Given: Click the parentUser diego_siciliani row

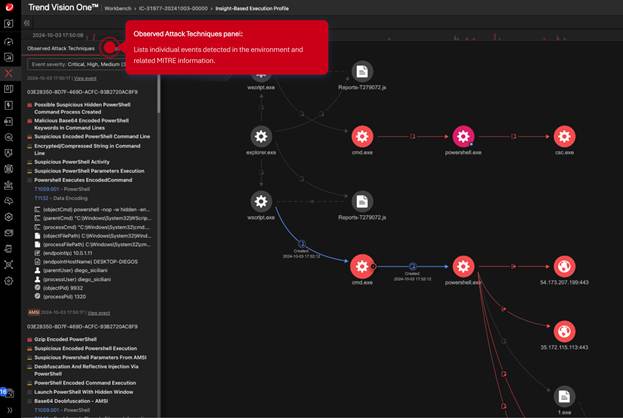Looking at the screenshot, I should (x=71, y=271).
